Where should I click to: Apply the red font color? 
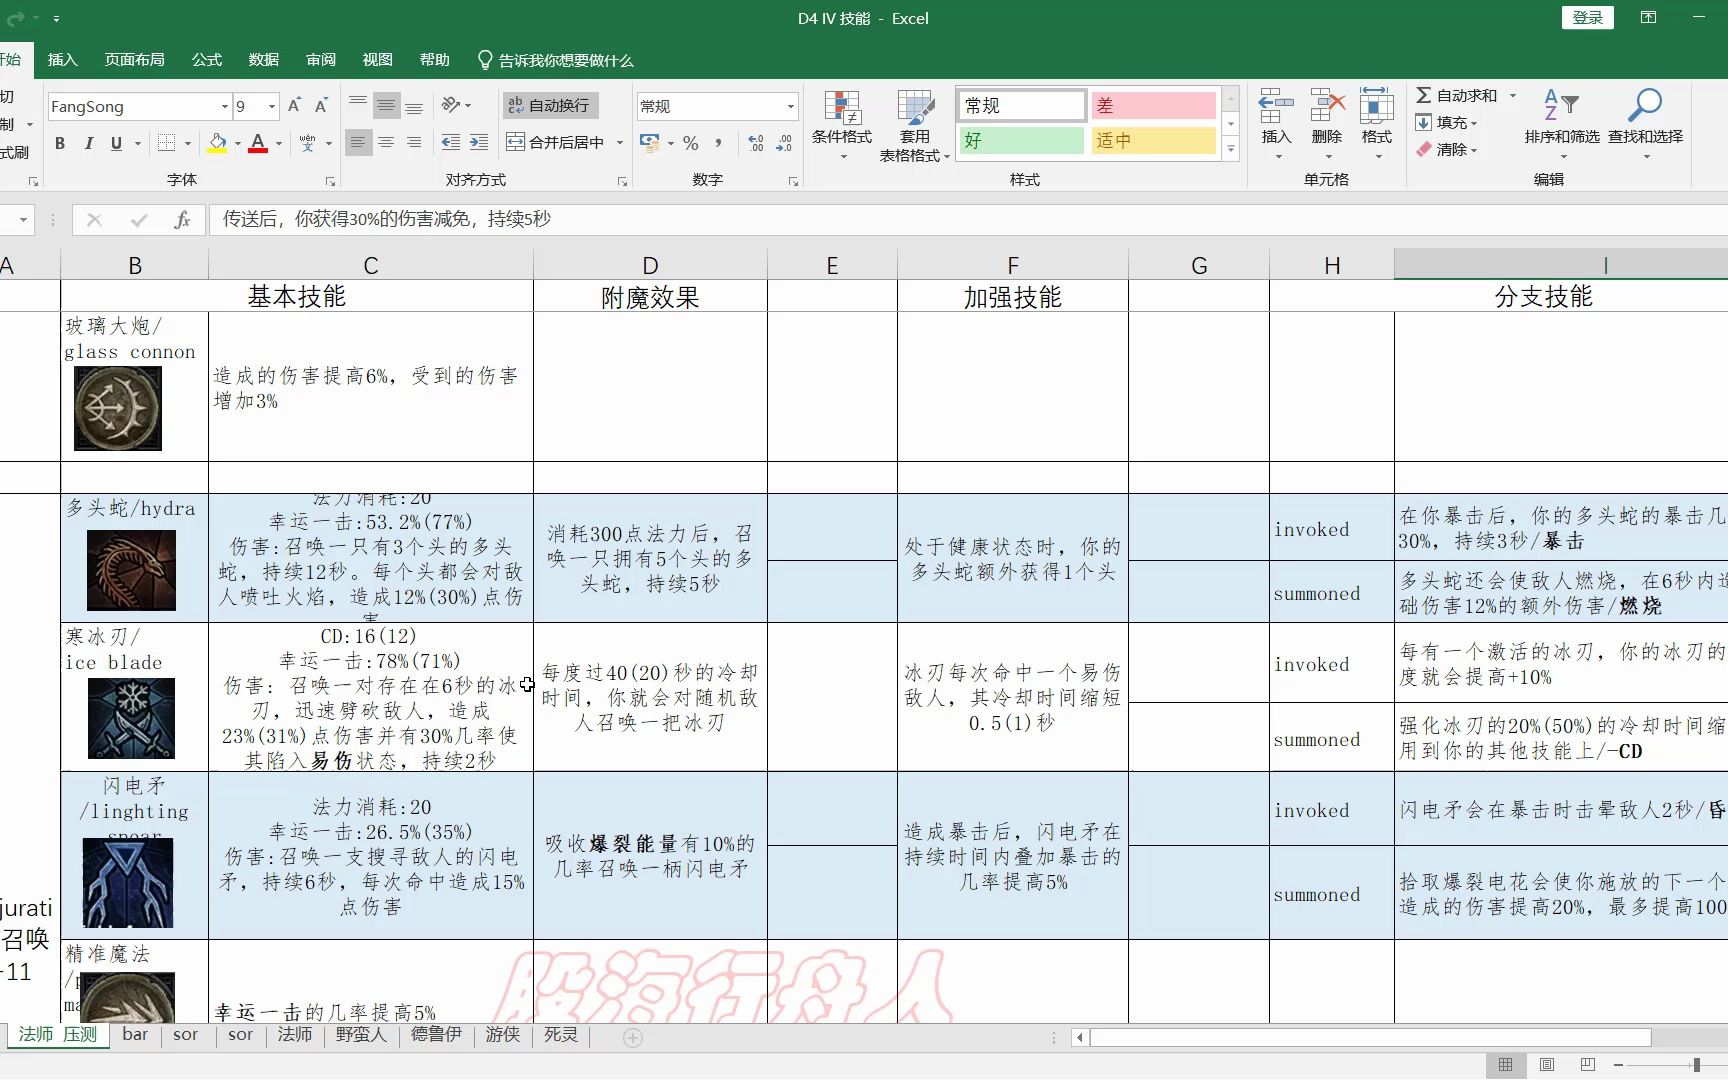pyautogui.click(x=258, y=143)
